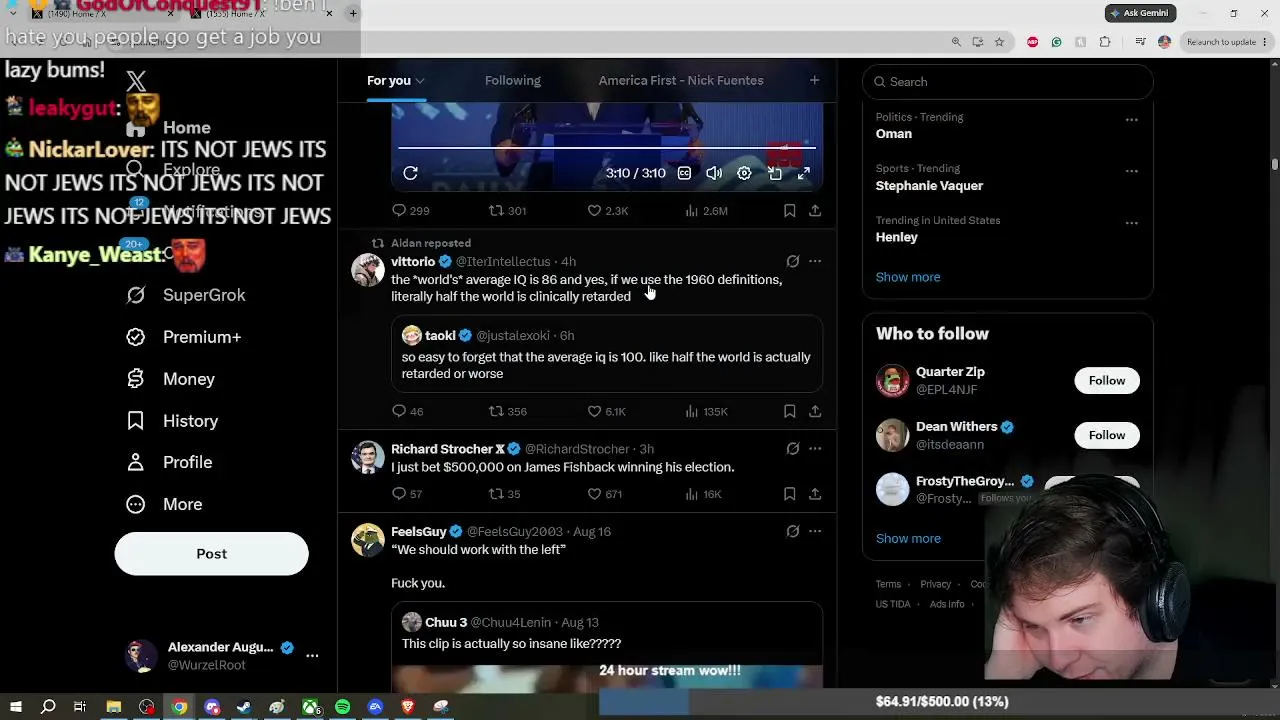Open more options on Richard Strocher's post
The height and width of the screenshot is (720, 1280).
pyautogui.click(x=815, y=449)
